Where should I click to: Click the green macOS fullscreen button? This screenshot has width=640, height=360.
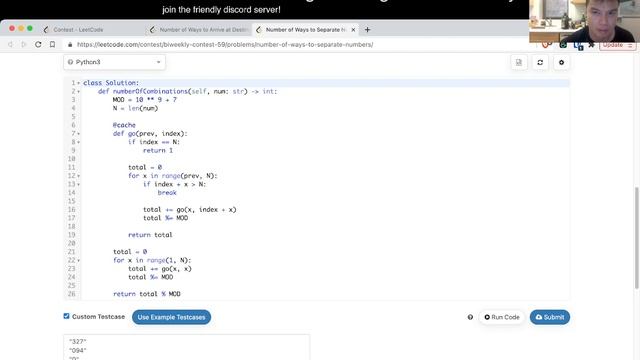30,28
